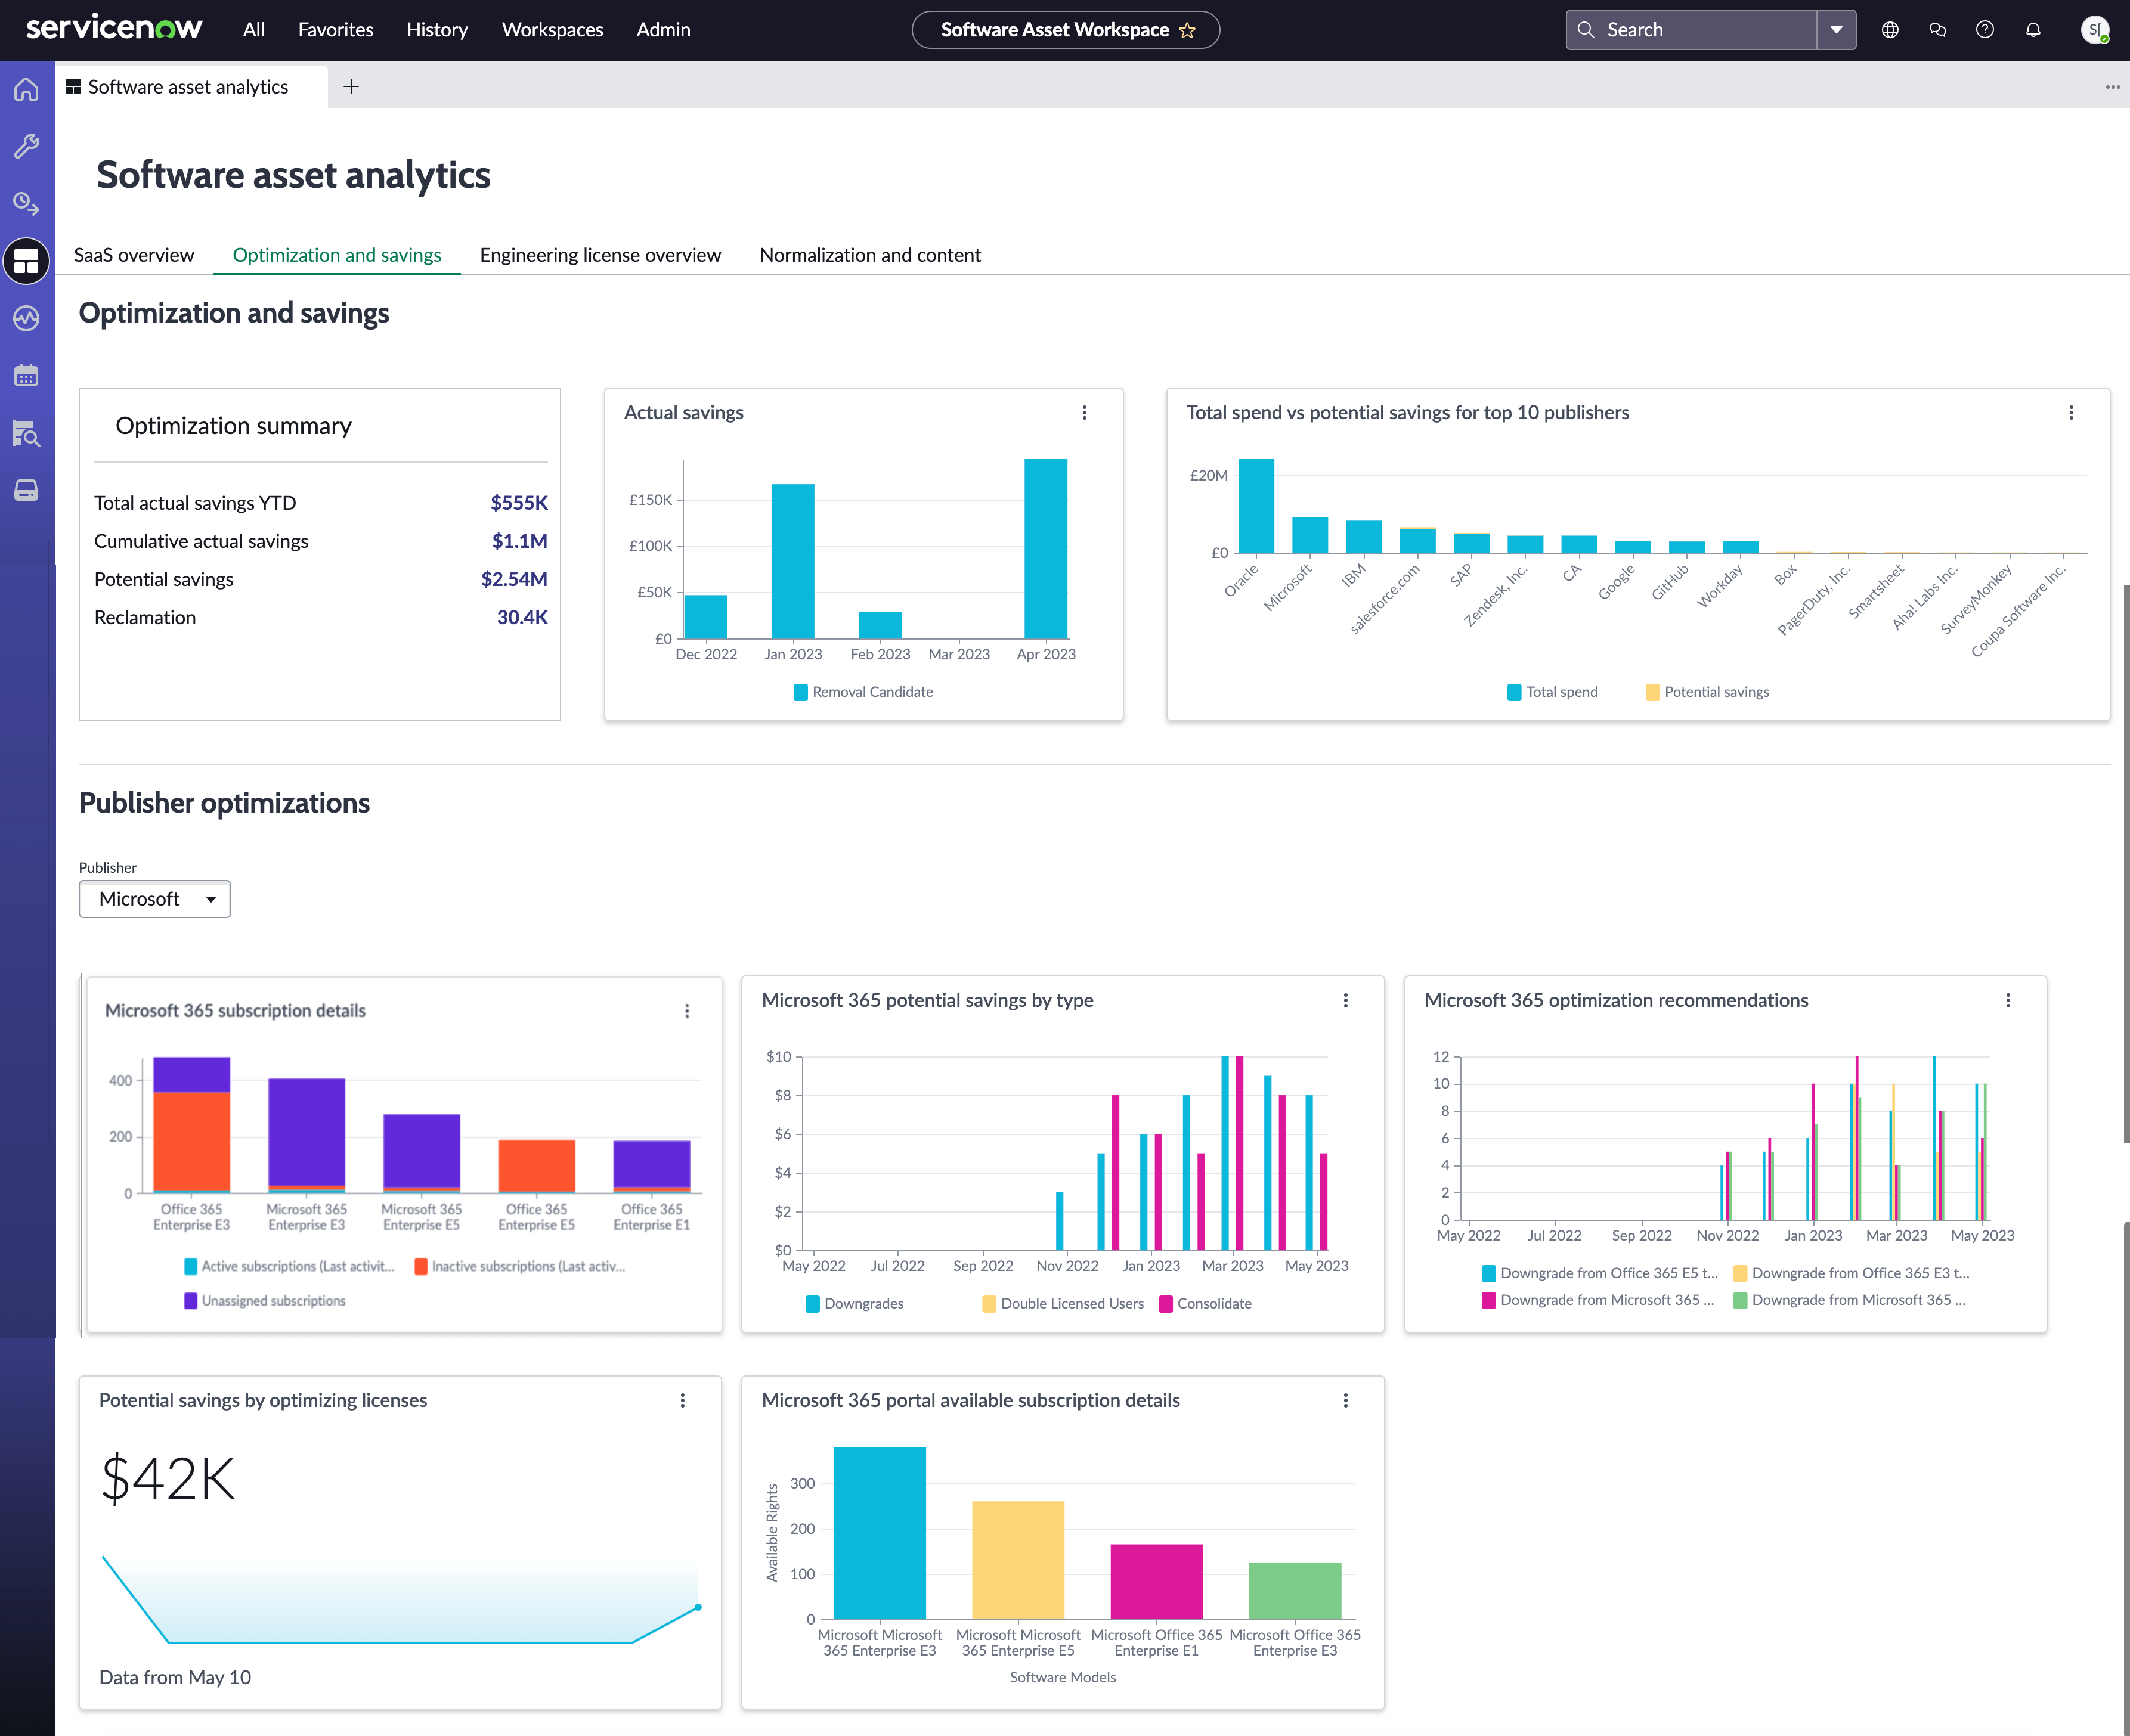Open the Admin menu
This screenshot has width=2130, height=1736.
(663, 30)
